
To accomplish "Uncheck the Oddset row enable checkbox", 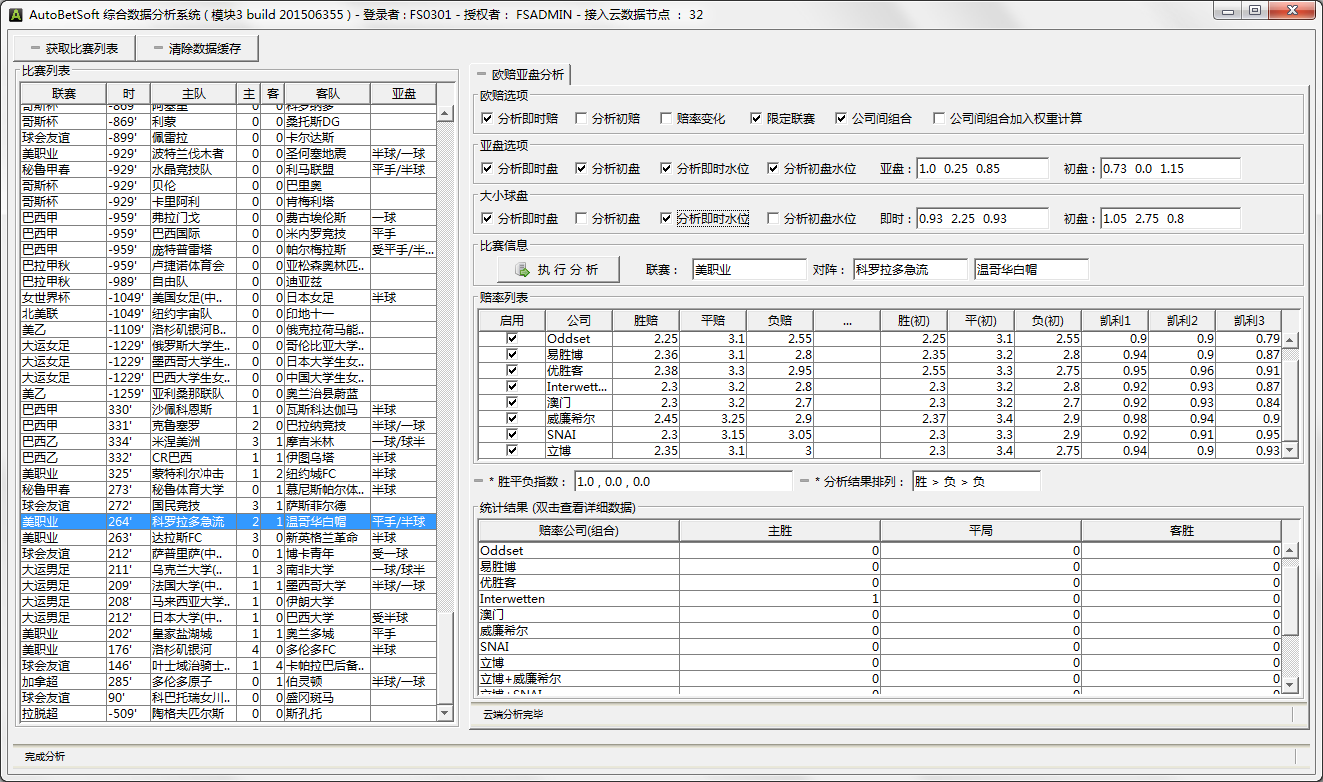I will (x=512, y=339).
